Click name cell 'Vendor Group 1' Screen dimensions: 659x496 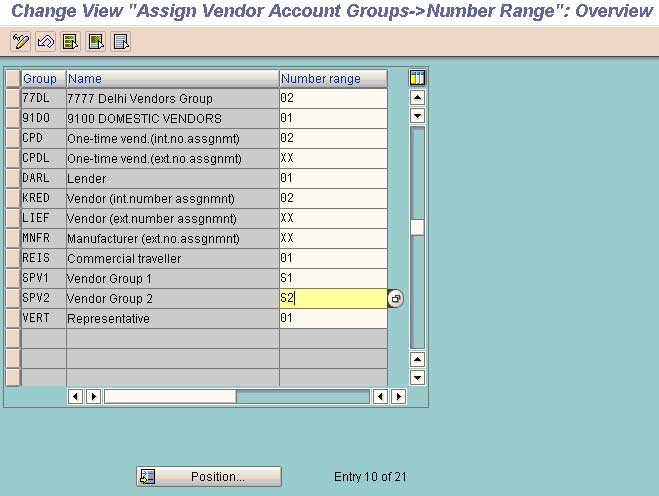[172, 278]
